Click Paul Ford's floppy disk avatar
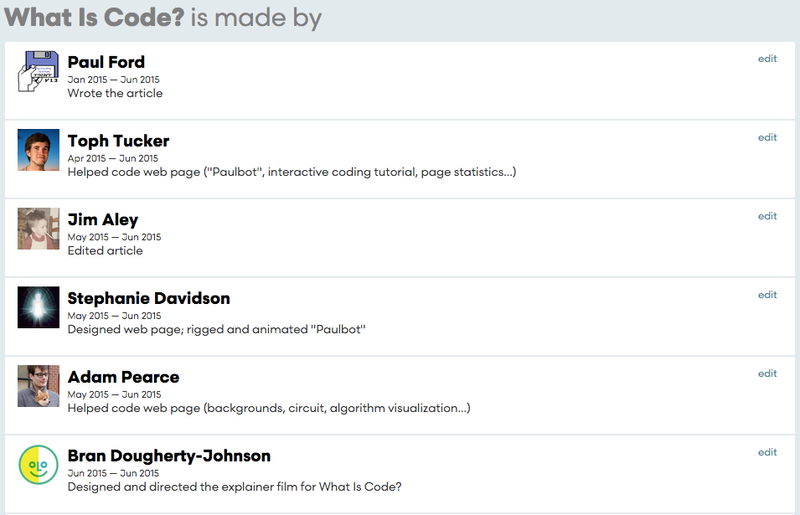The height and width of the screenshot is (515, 800). pos(38,71)
